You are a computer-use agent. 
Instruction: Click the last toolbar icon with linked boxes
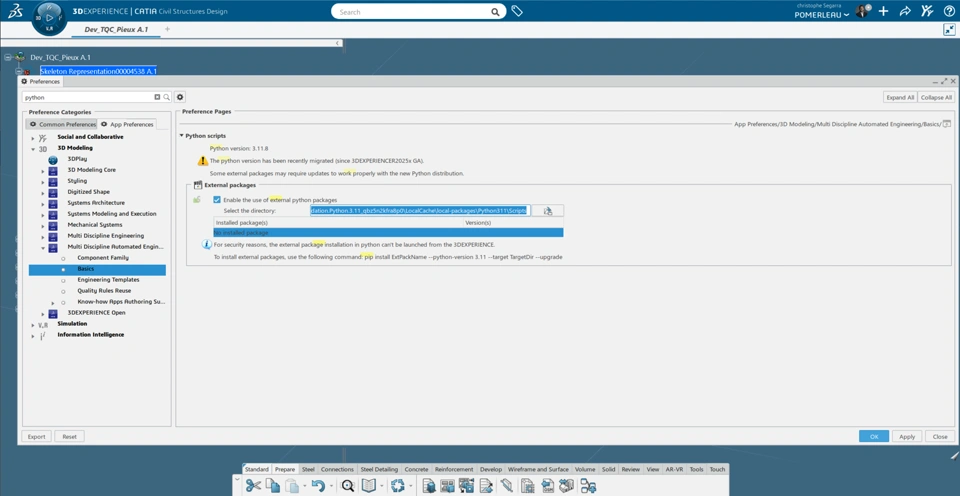coord(588,486)
